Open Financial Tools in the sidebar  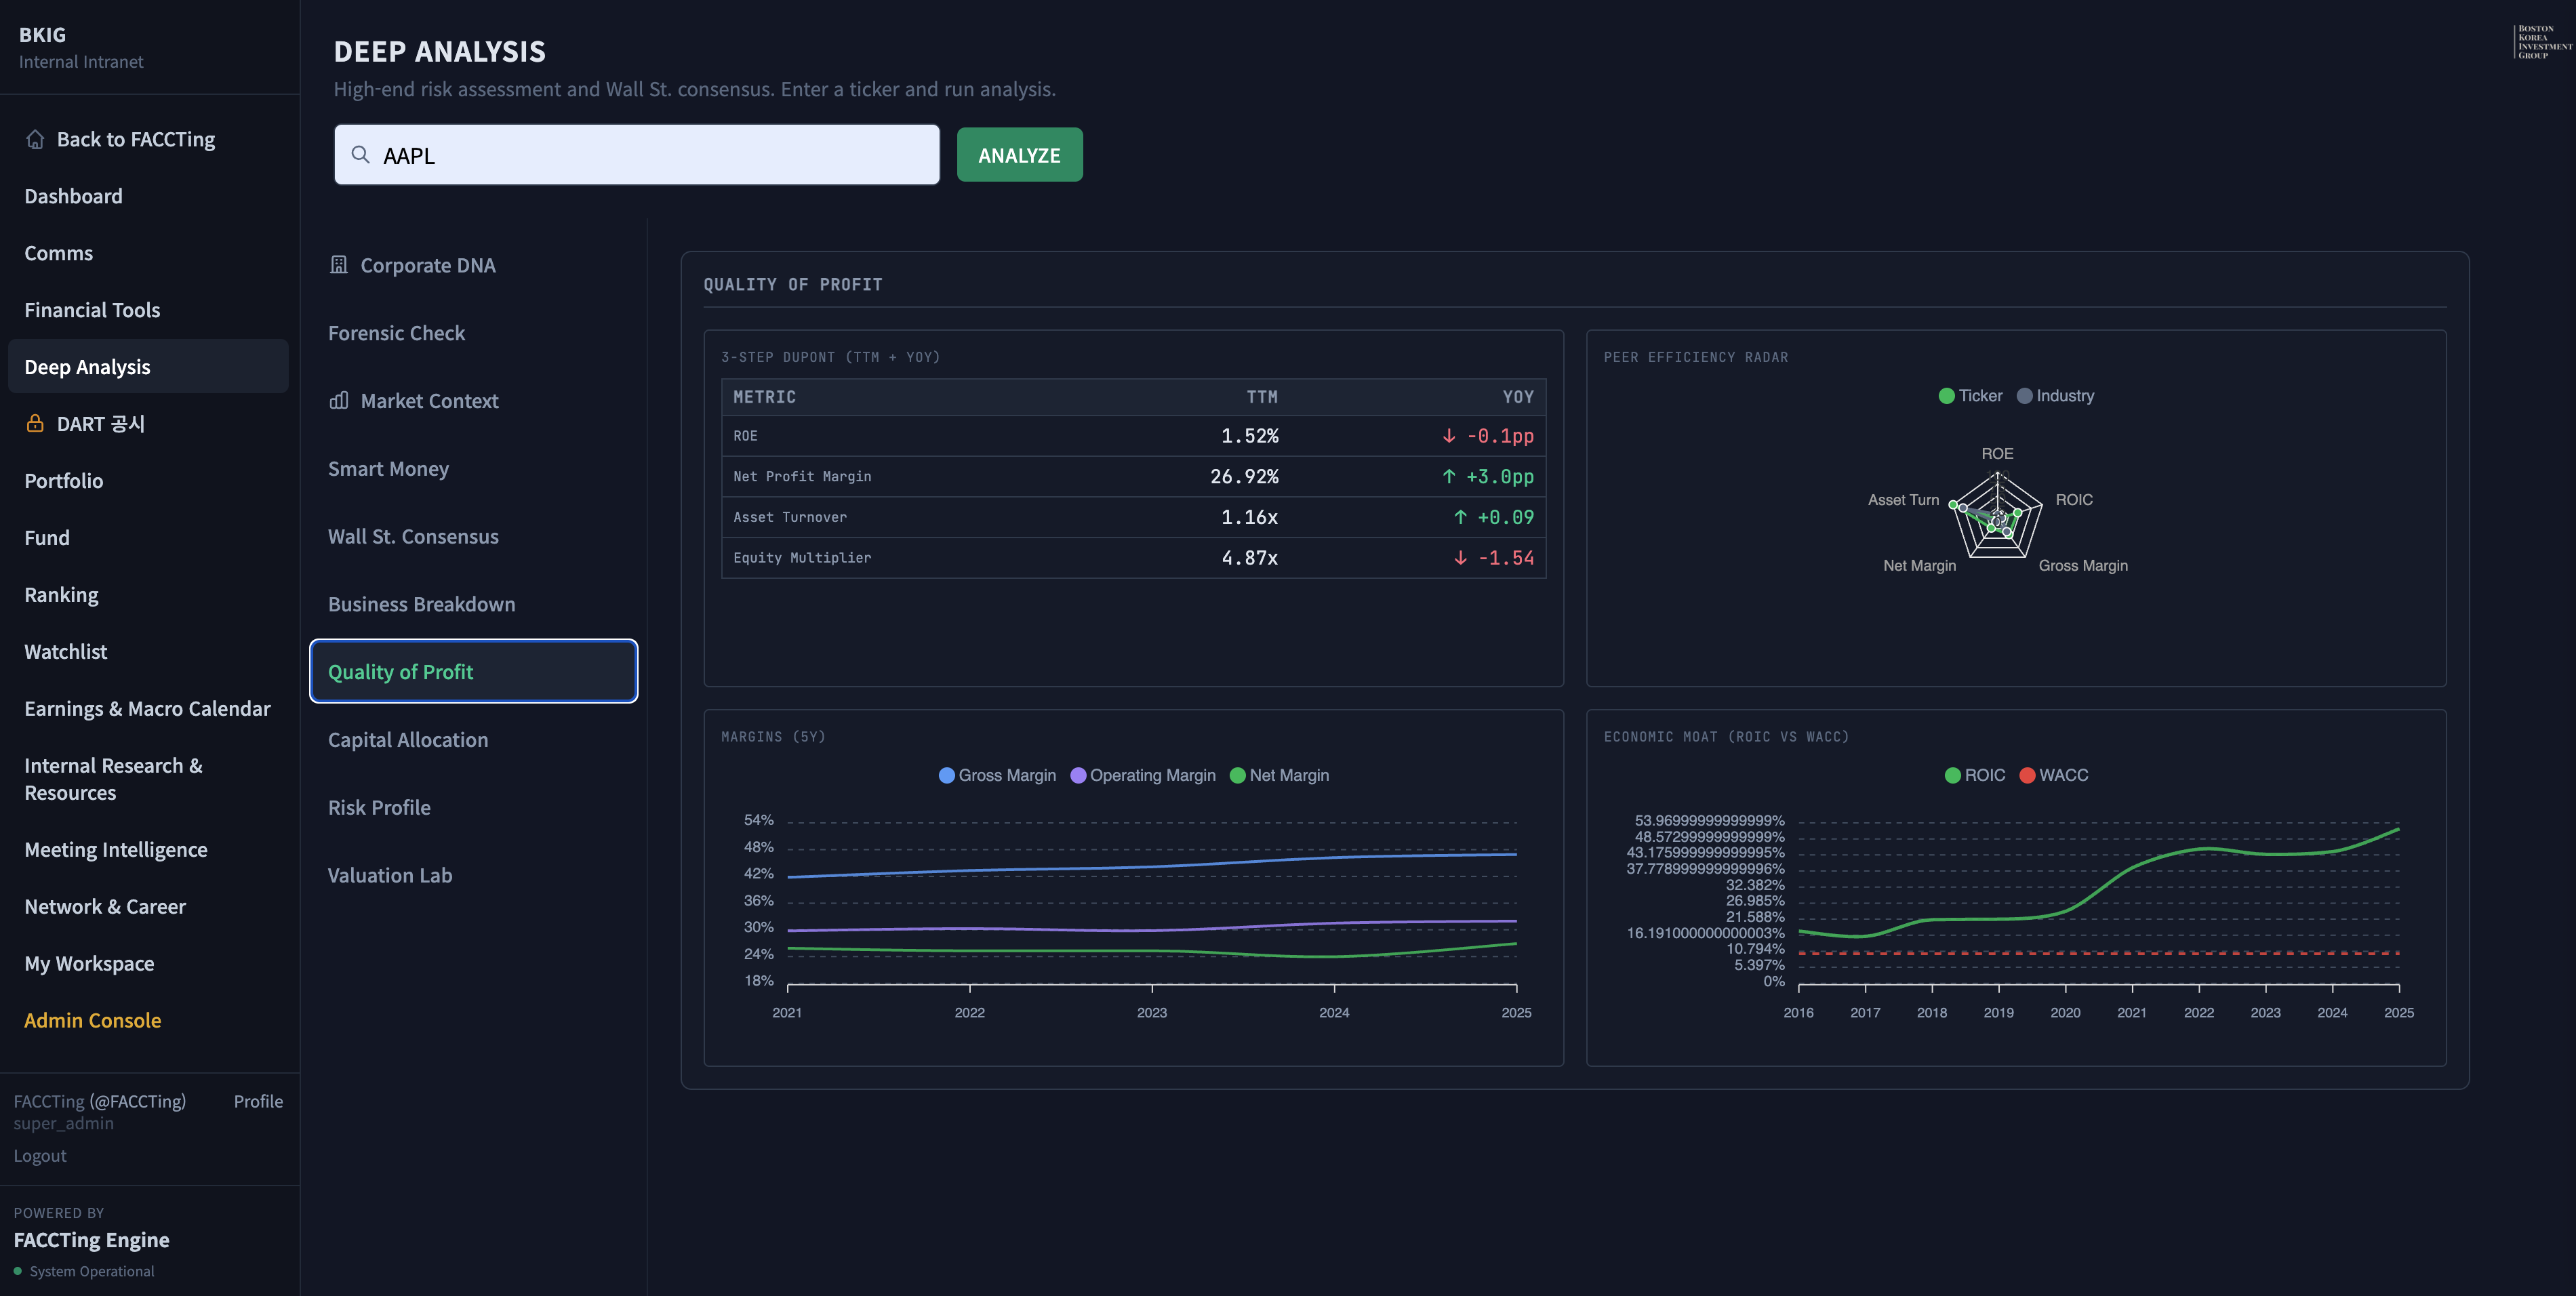point(92,310)
